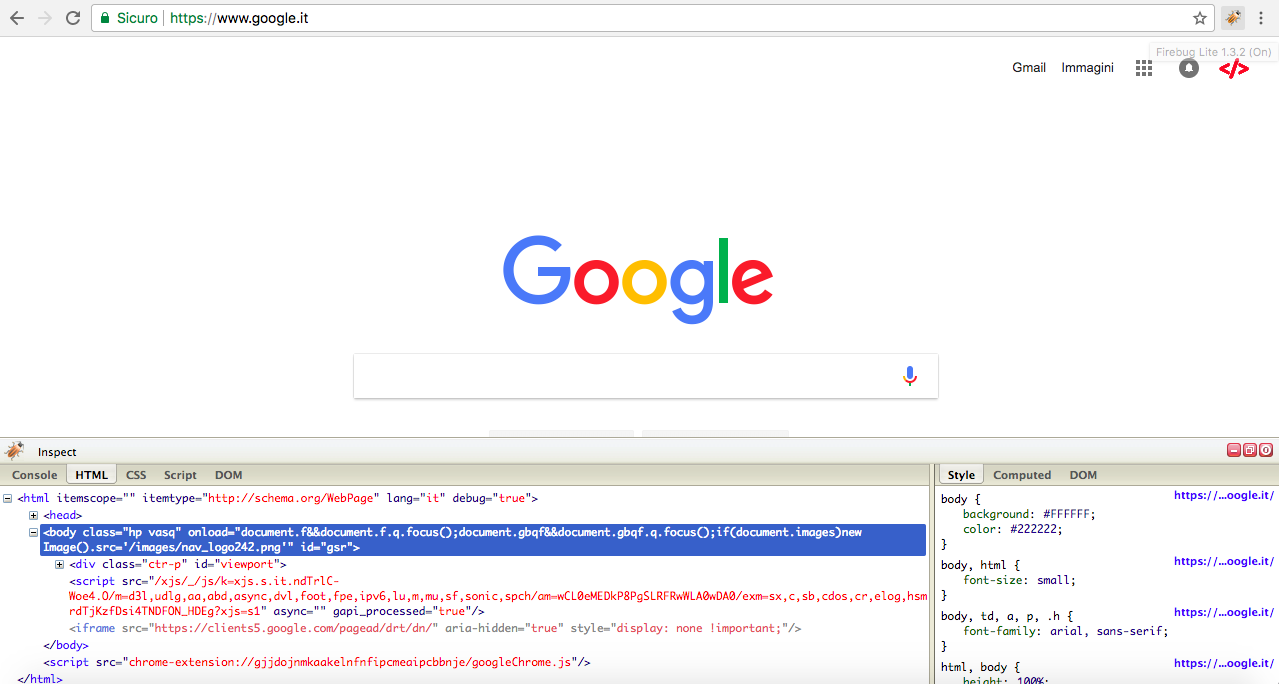Collapse the html root node
Viewport: 1279px width, 684px height.
(8, 497)
